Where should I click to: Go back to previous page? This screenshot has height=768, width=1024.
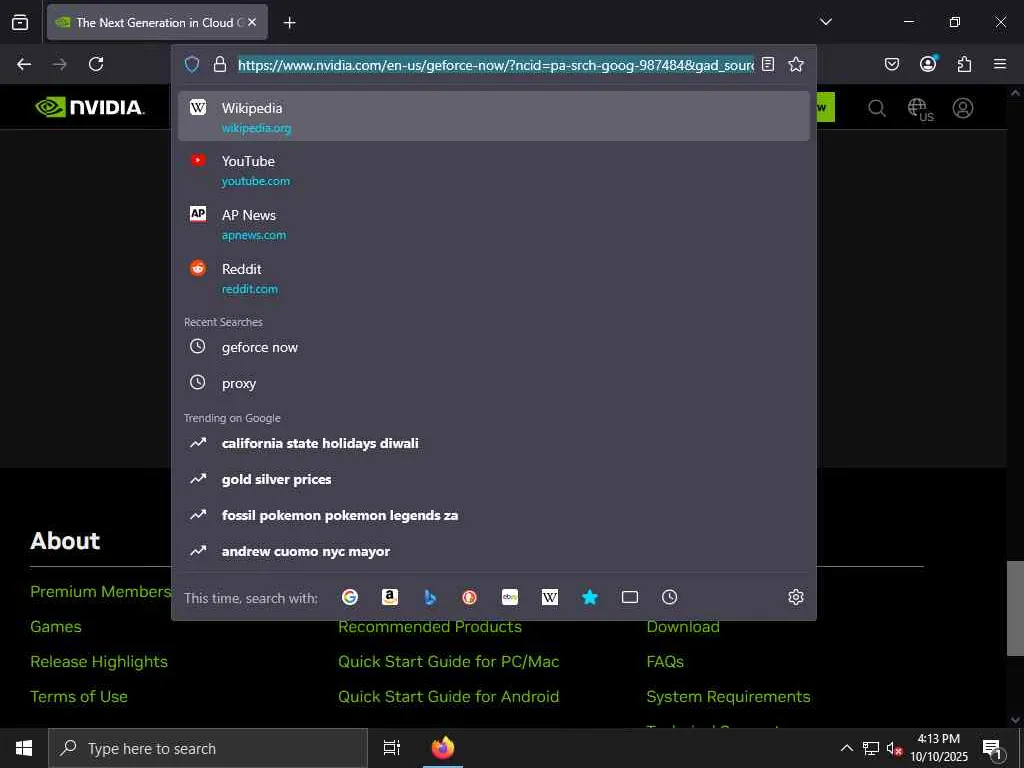pyautogui.click(x=24, y=64)
